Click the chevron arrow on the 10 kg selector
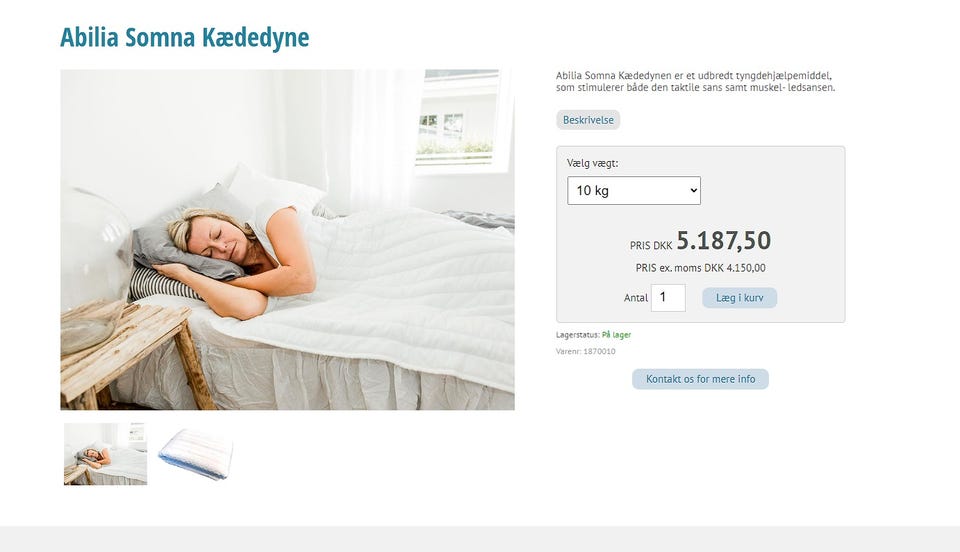The image size is (960, 552). tap(693, 190)
